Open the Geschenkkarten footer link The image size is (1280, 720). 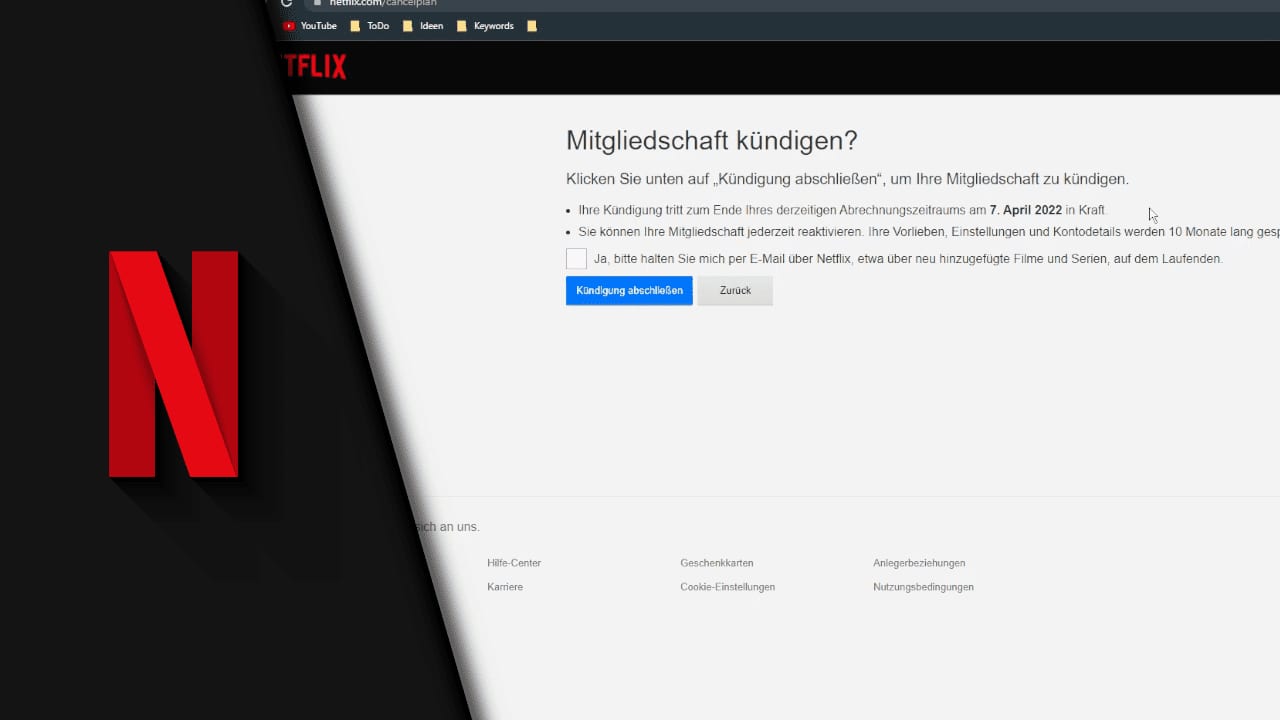[x=717, y=563]
